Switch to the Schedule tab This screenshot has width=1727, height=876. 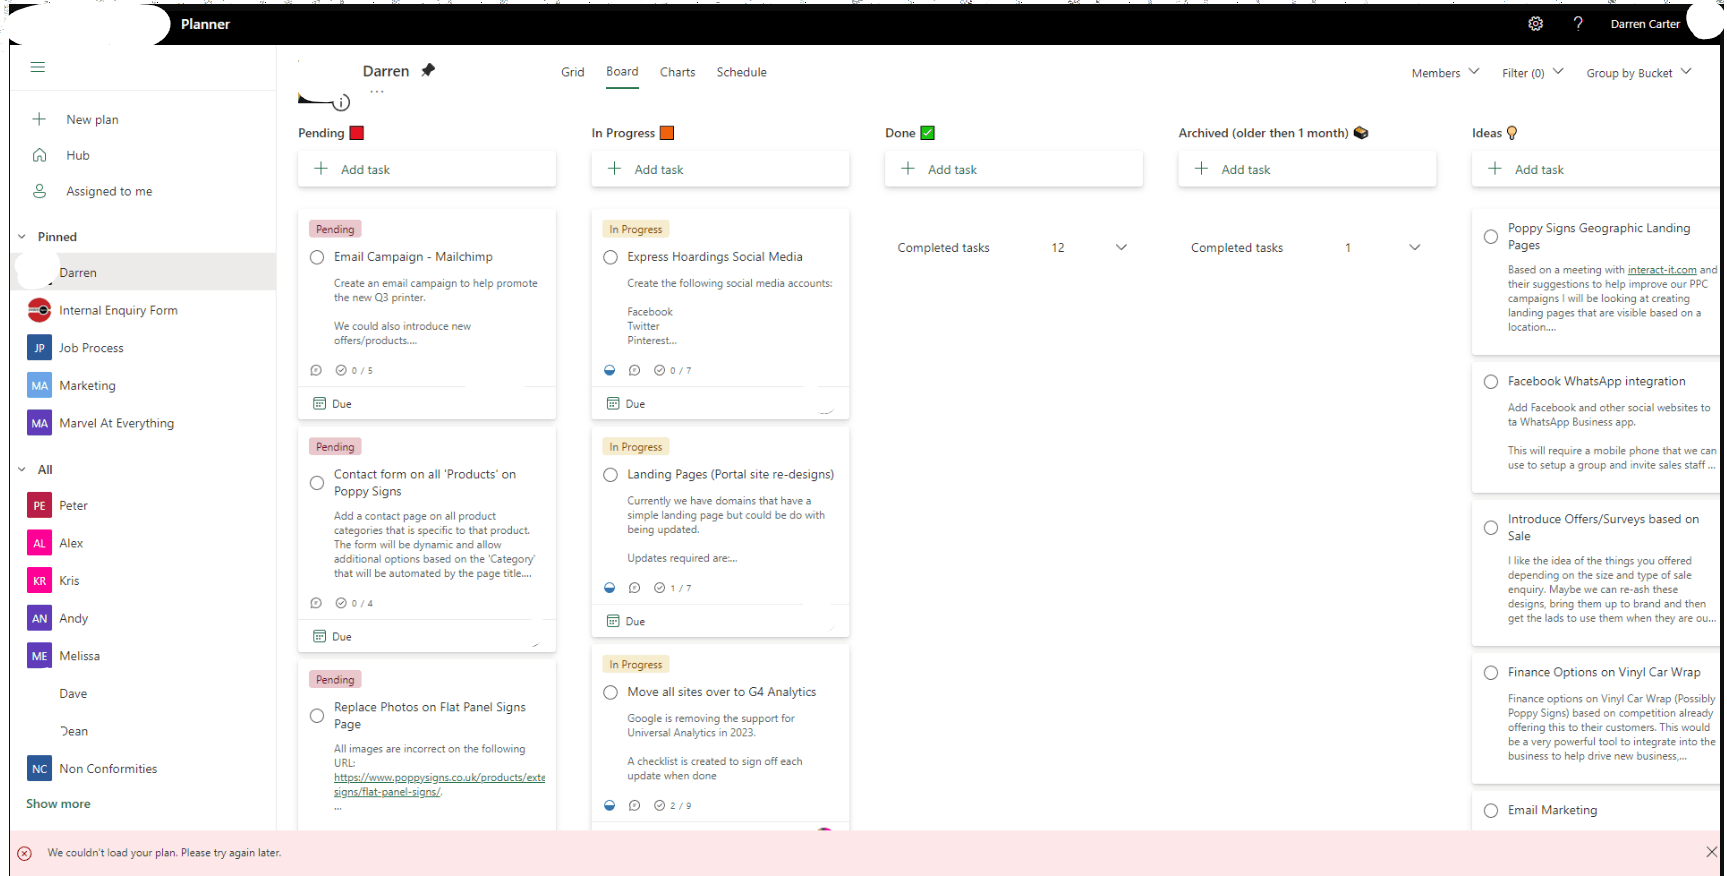point(742,72)
